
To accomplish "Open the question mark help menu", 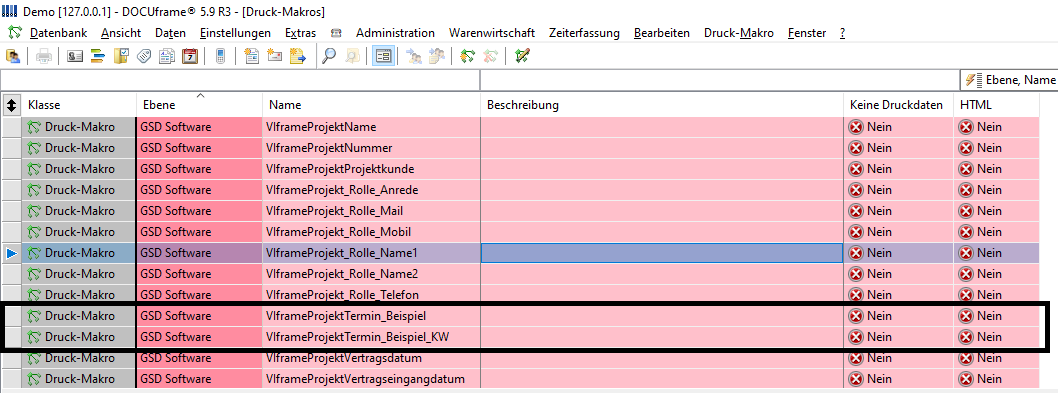I will pos(842,32).
